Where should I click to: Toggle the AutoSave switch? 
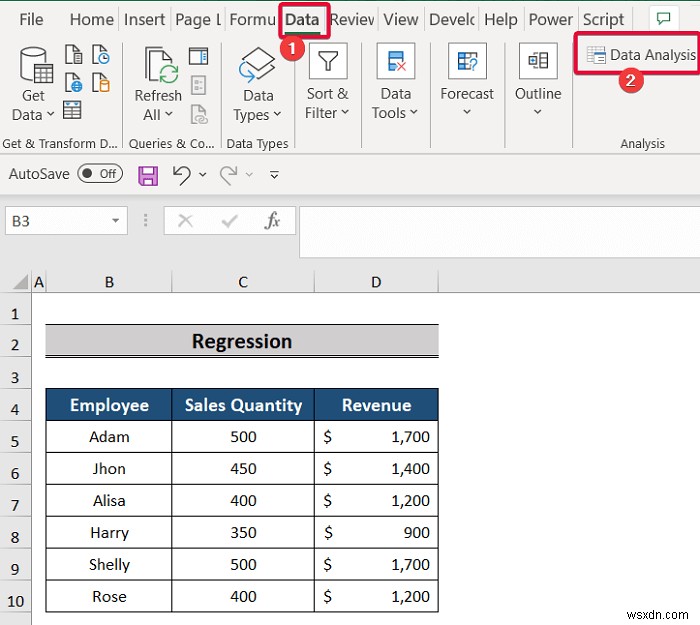coord(100,174)
